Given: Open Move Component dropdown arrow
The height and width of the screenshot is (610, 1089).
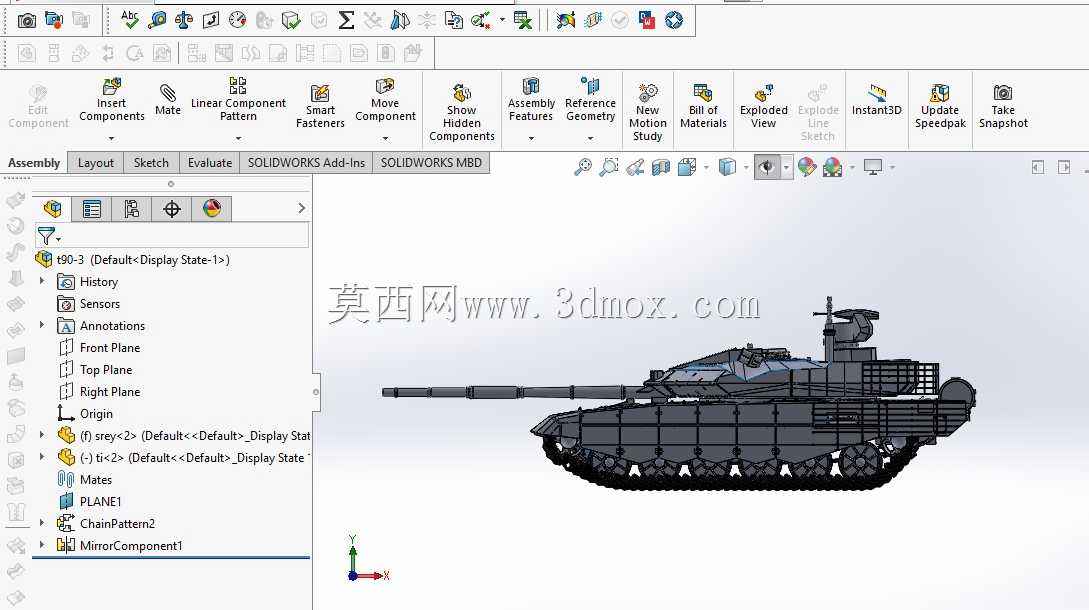Looking at the screenshot, I should click(x=385, y=138).
